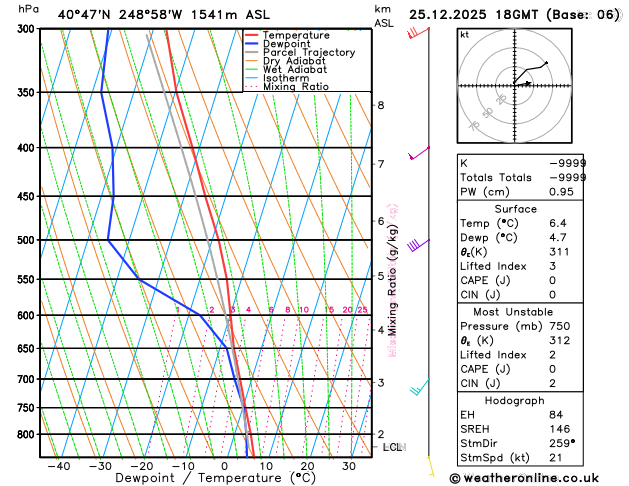Click the red wind barb at 300 hPa
The height and width of the screenshot is (486, 629).
[x=418, y=32]
